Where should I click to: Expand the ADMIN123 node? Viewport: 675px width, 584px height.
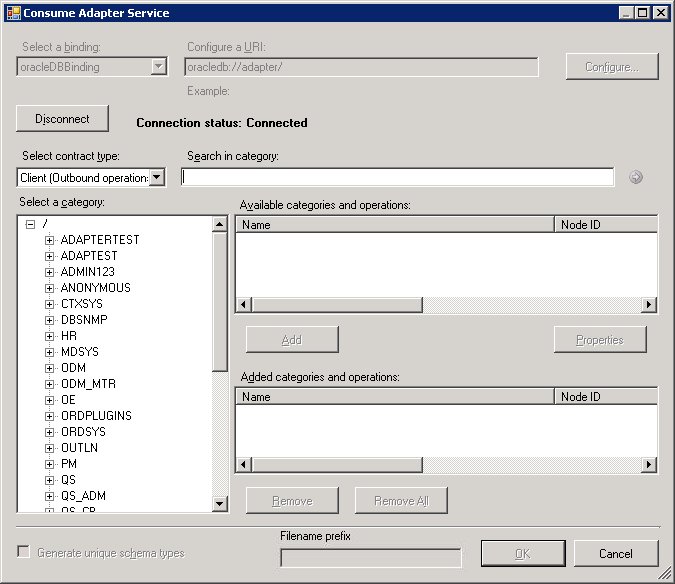(x=50, y=272)
